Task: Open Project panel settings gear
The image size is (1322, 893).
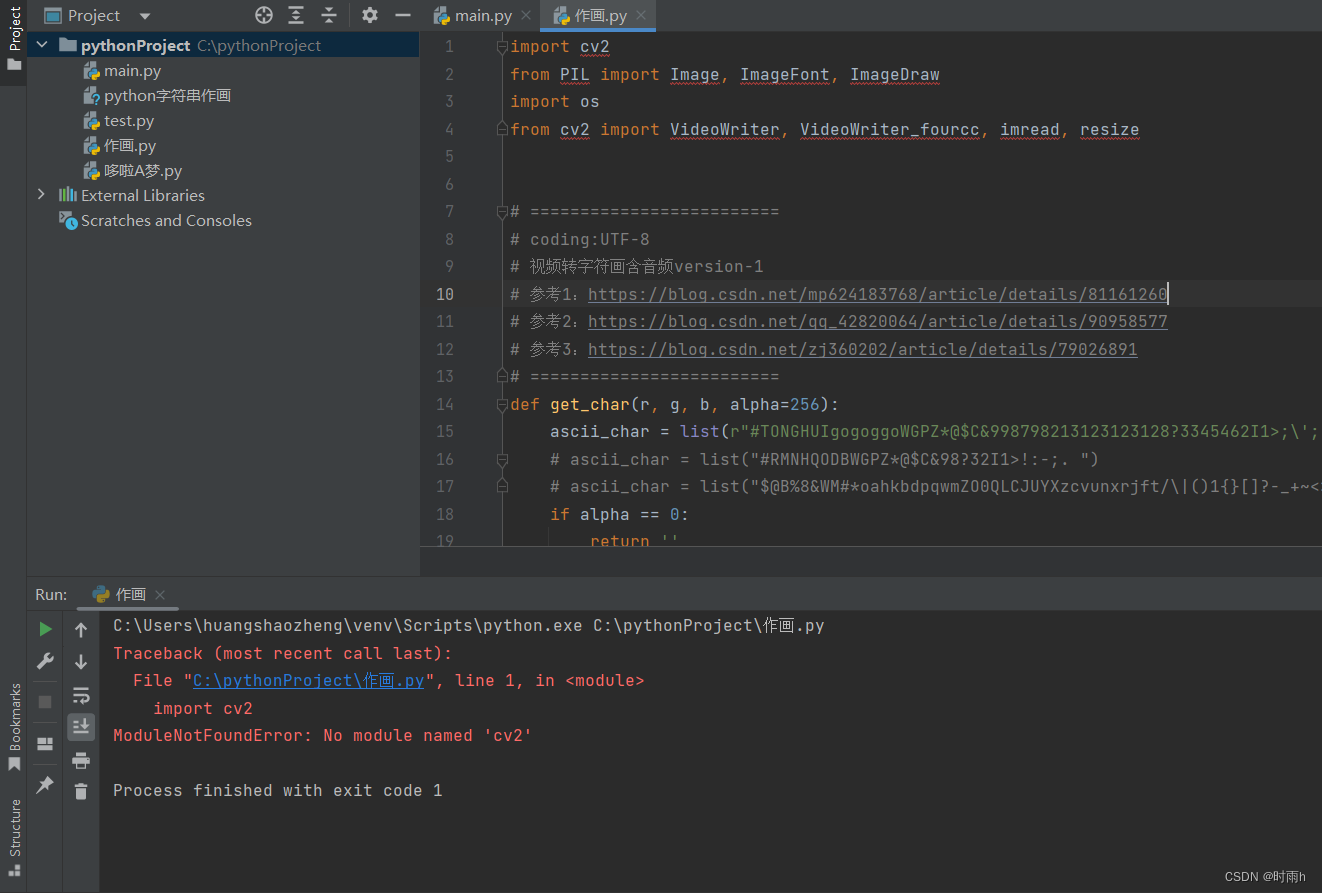Action: pyautogui.click(x=370, y=15)
